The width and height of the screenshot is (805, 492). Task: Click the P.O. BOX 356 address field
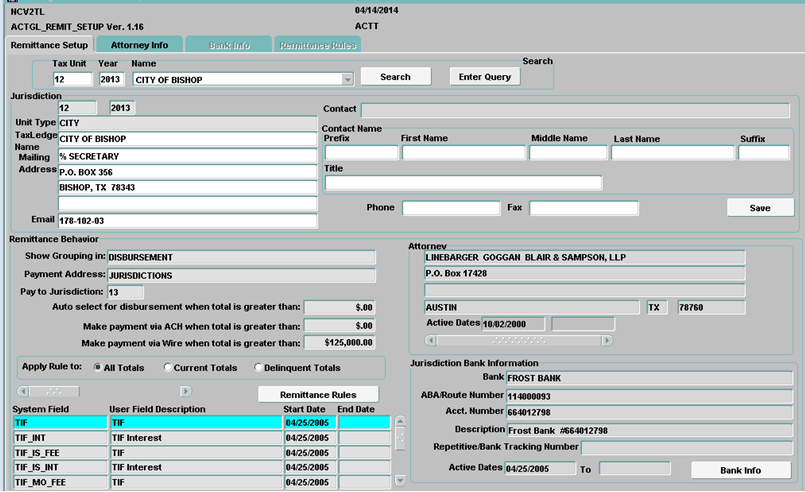(x=187, y=172)
